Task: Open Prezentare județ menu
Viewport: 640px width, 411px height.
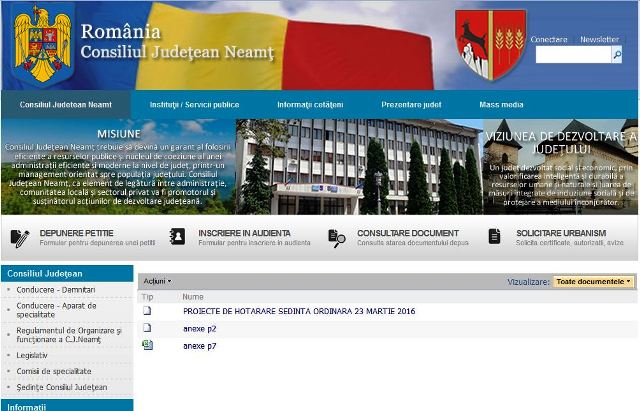Action: (411, 104)
